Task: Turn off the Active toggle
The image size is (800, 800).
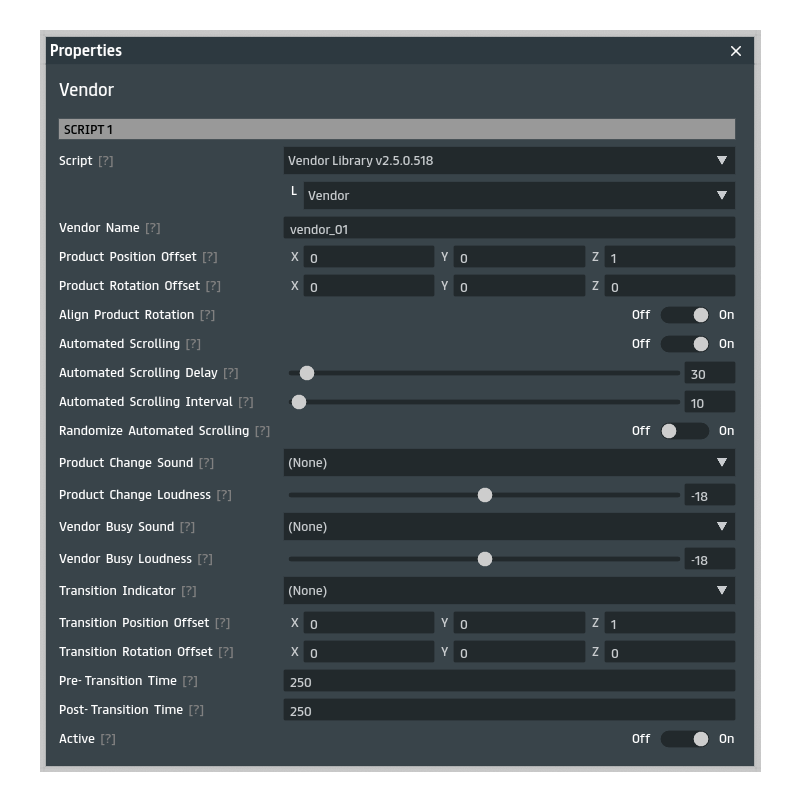Action: (x=685, y=739)
